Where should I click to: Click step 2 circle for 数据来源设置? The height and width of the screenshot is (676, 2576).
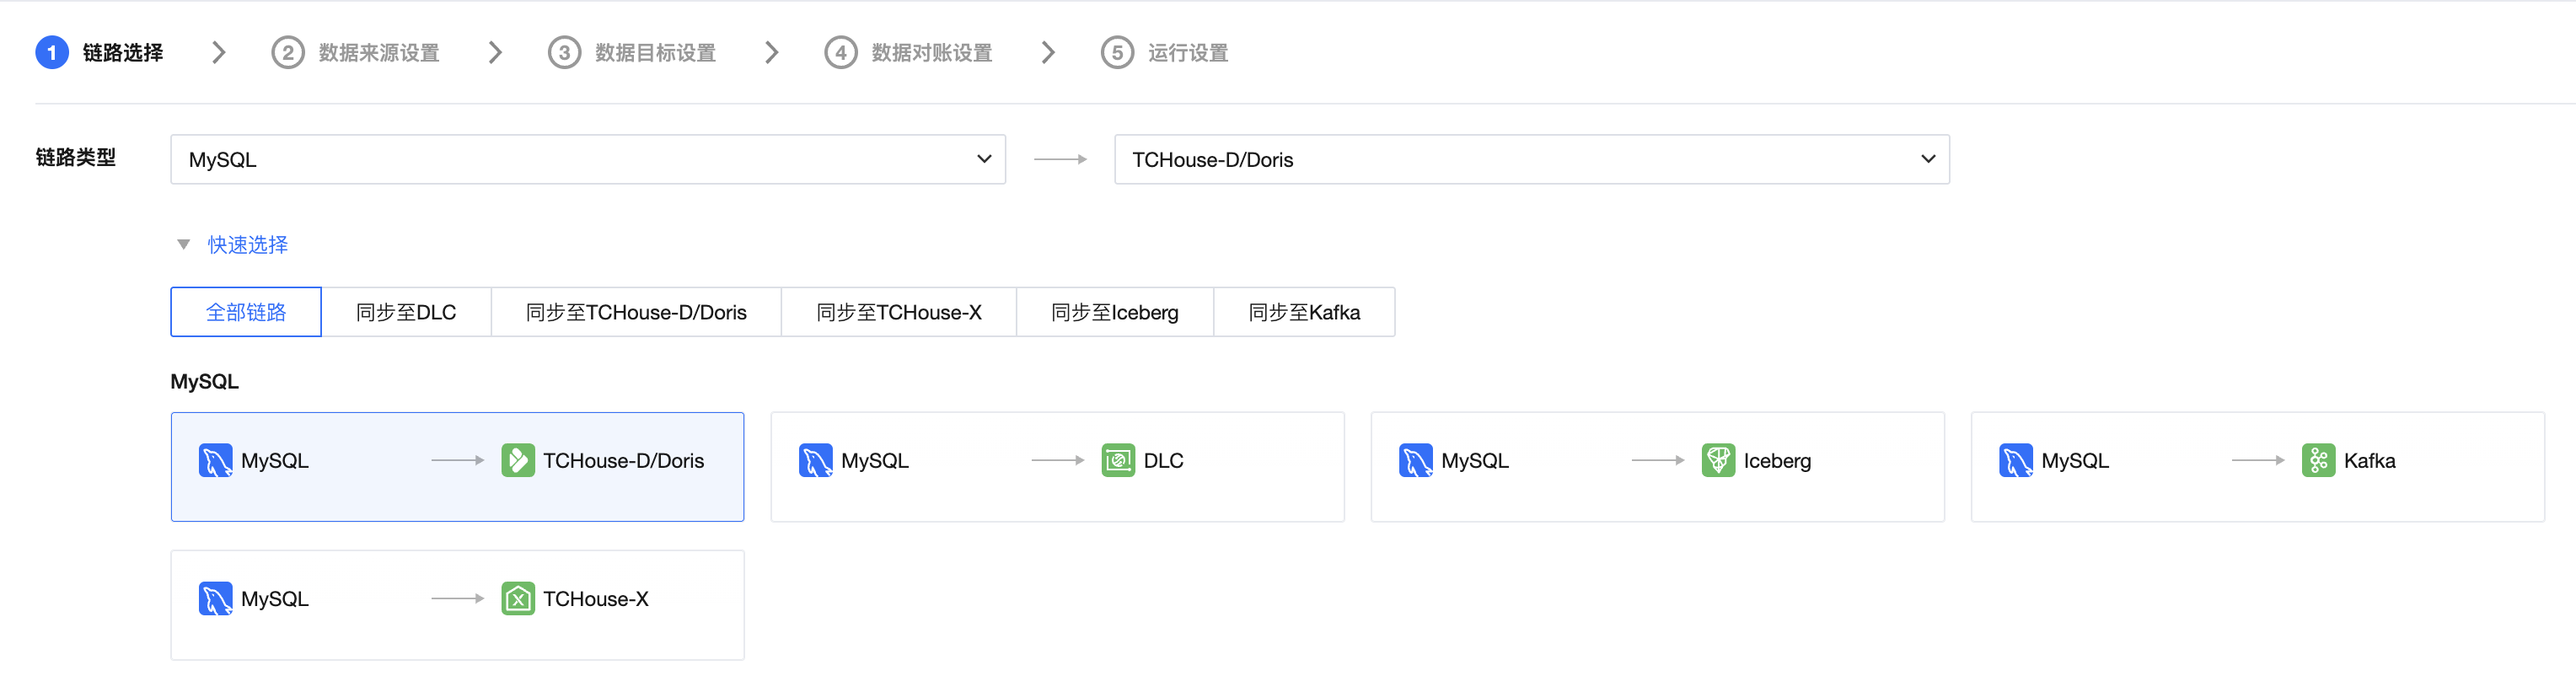click(288, 52)
